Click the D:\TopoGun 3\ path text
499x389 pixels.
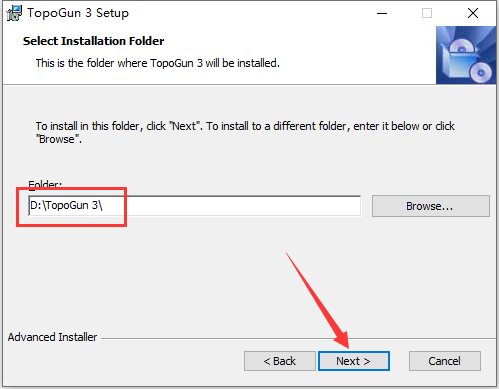point(66,205)
